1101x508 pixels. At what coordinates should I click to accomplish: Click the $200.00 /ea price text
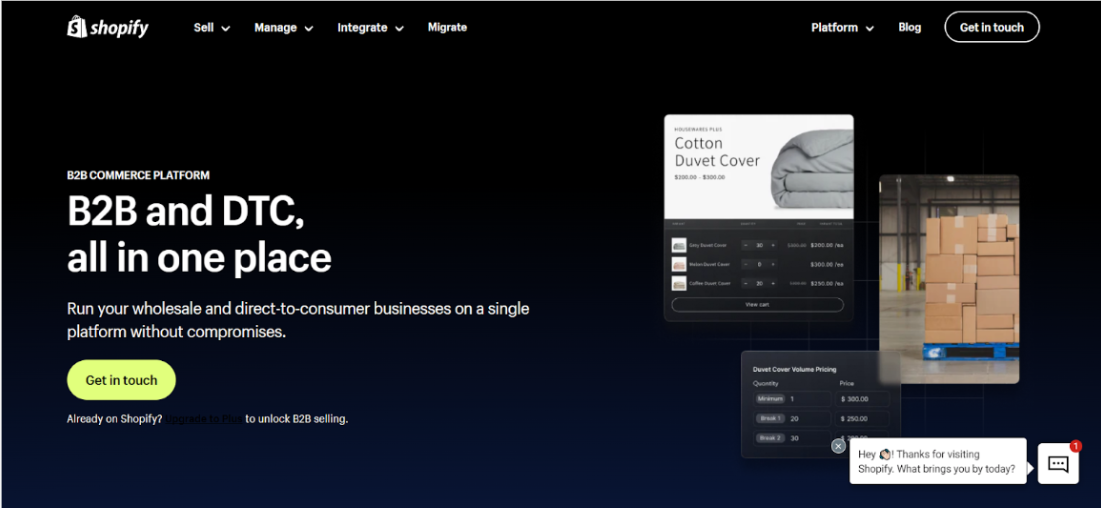pos(826,245)
